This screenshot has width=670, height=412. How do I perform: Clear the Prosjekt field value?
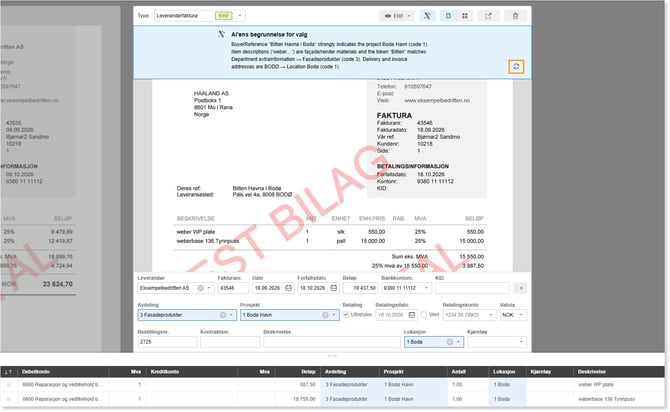325,315
